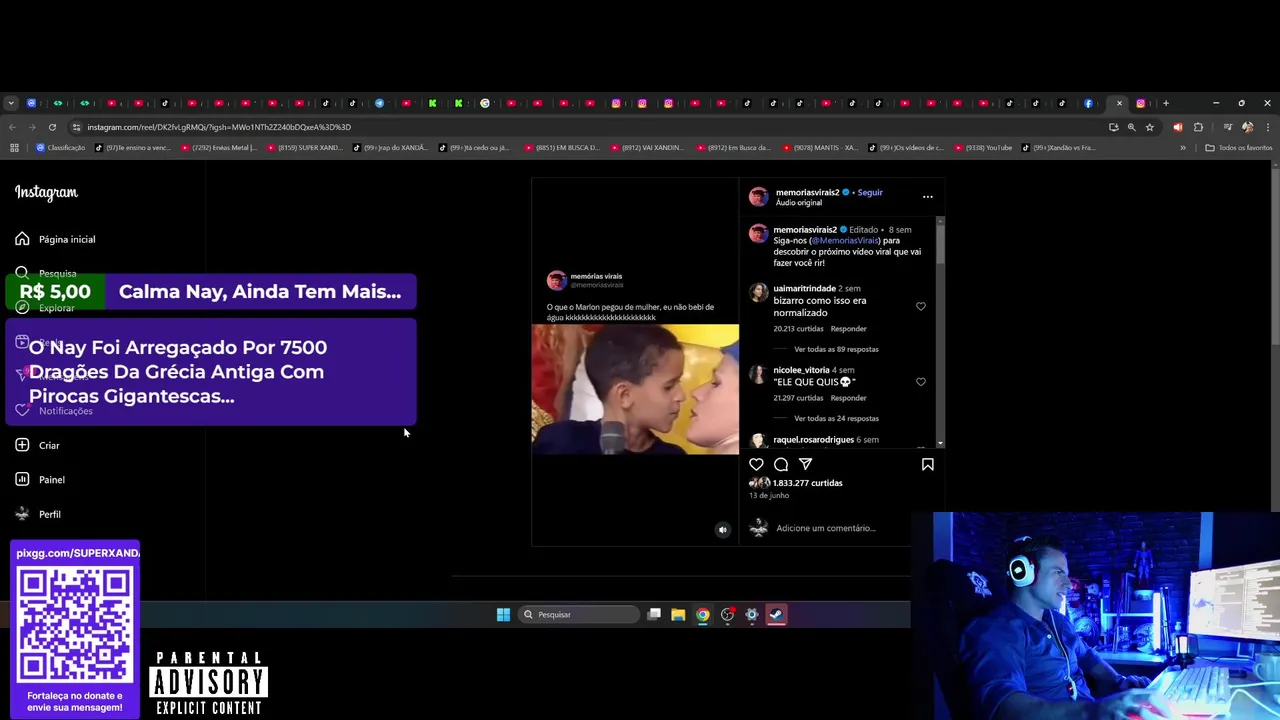Follow memoriasvirais2 with Seguir

coord(870,192)
